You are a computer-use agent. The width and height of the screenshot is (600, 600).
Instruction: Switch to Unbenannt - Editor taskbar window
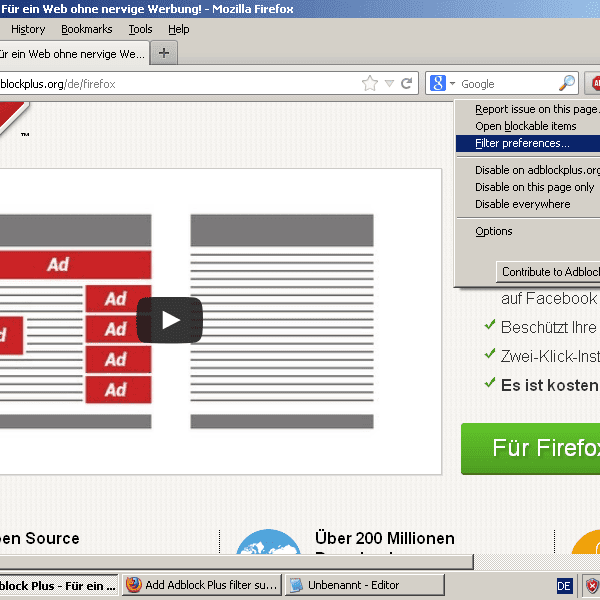pyautogui.click(x=365, y=585)
